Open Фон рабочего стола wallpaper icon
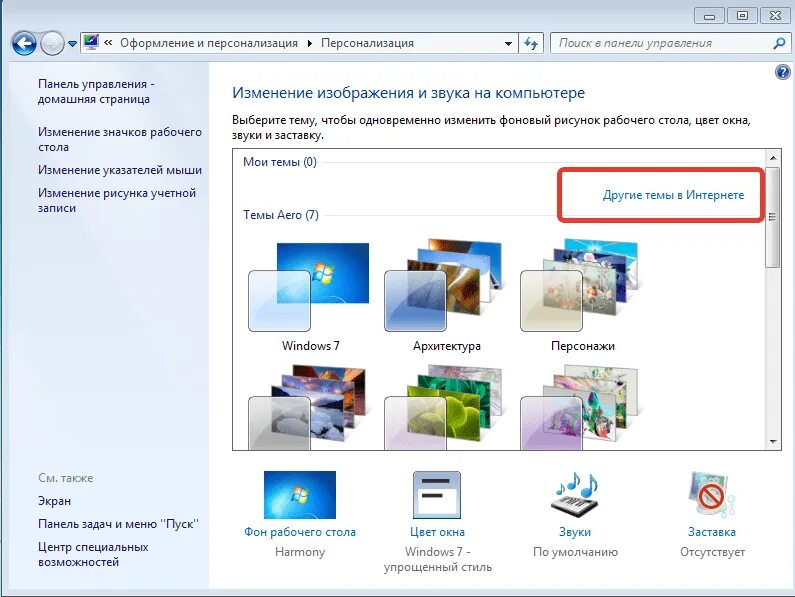This screenshot has width=795, height=597. tap(300, 495)
